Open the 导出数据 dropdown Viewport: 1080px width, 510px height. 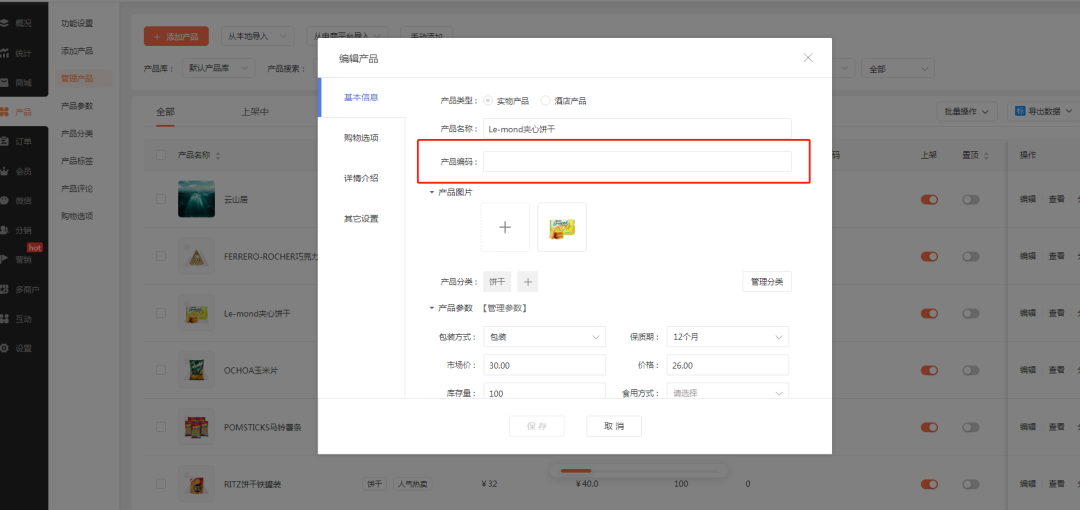click(1043, 111)
